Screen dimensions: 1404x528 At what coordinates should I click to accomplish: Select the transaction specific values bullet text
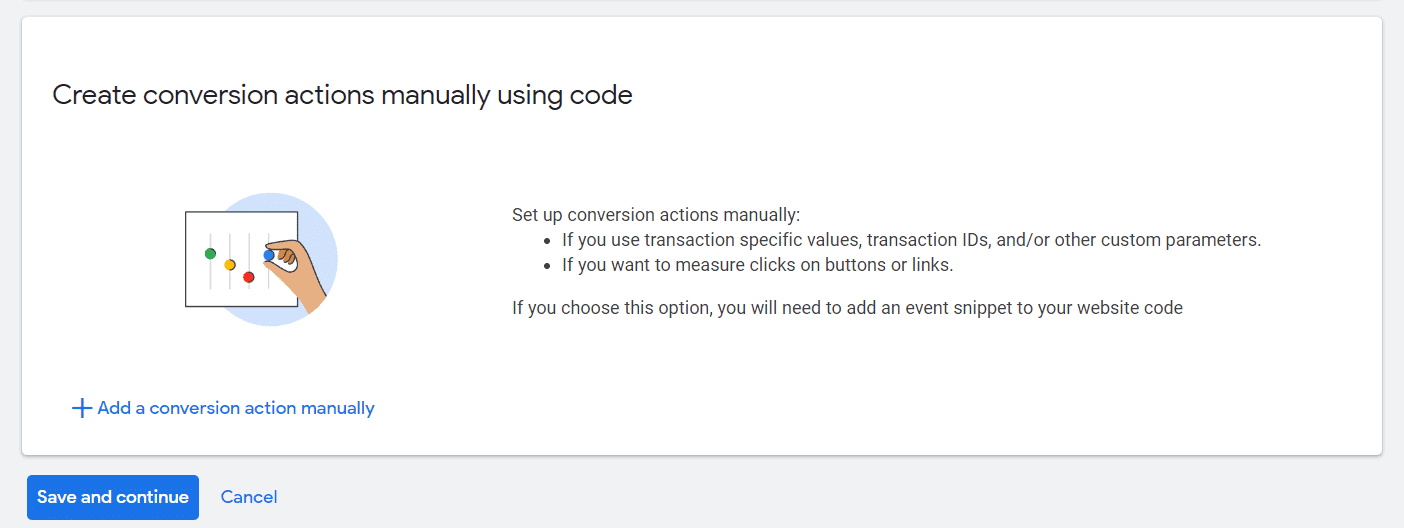pos(911,240)
